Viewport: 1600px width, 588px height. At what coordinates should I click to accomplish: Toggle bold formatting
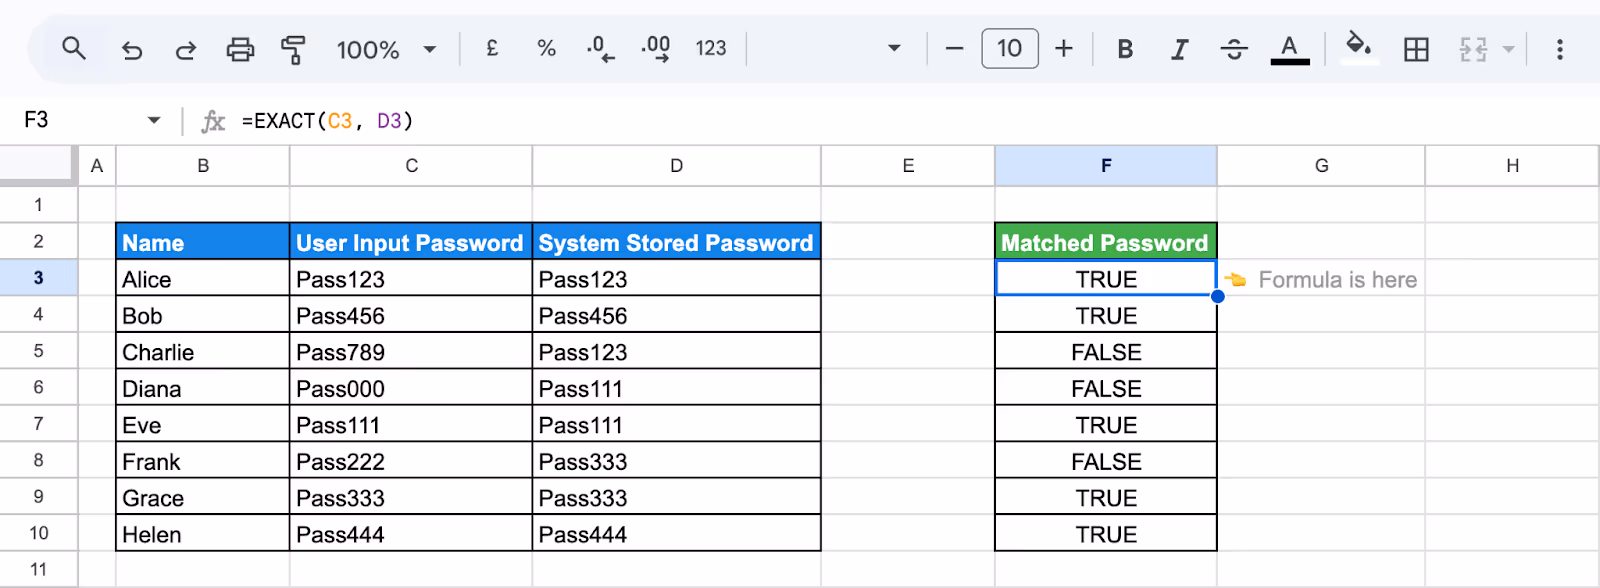click(x=1125, y=49)
